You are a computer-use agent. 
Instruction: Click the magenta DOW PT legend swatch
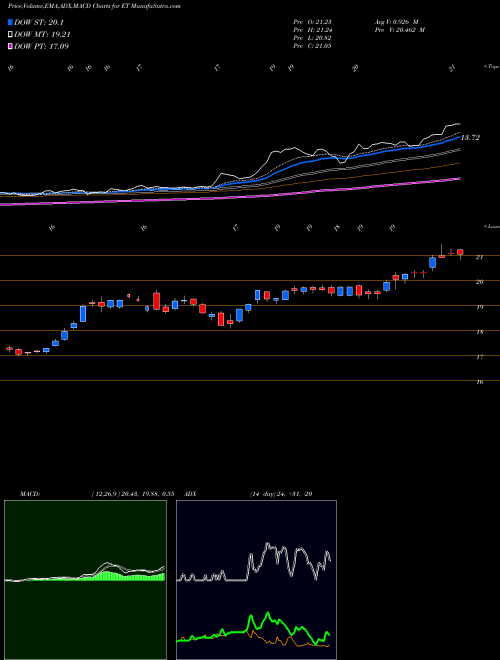[10, 46]
